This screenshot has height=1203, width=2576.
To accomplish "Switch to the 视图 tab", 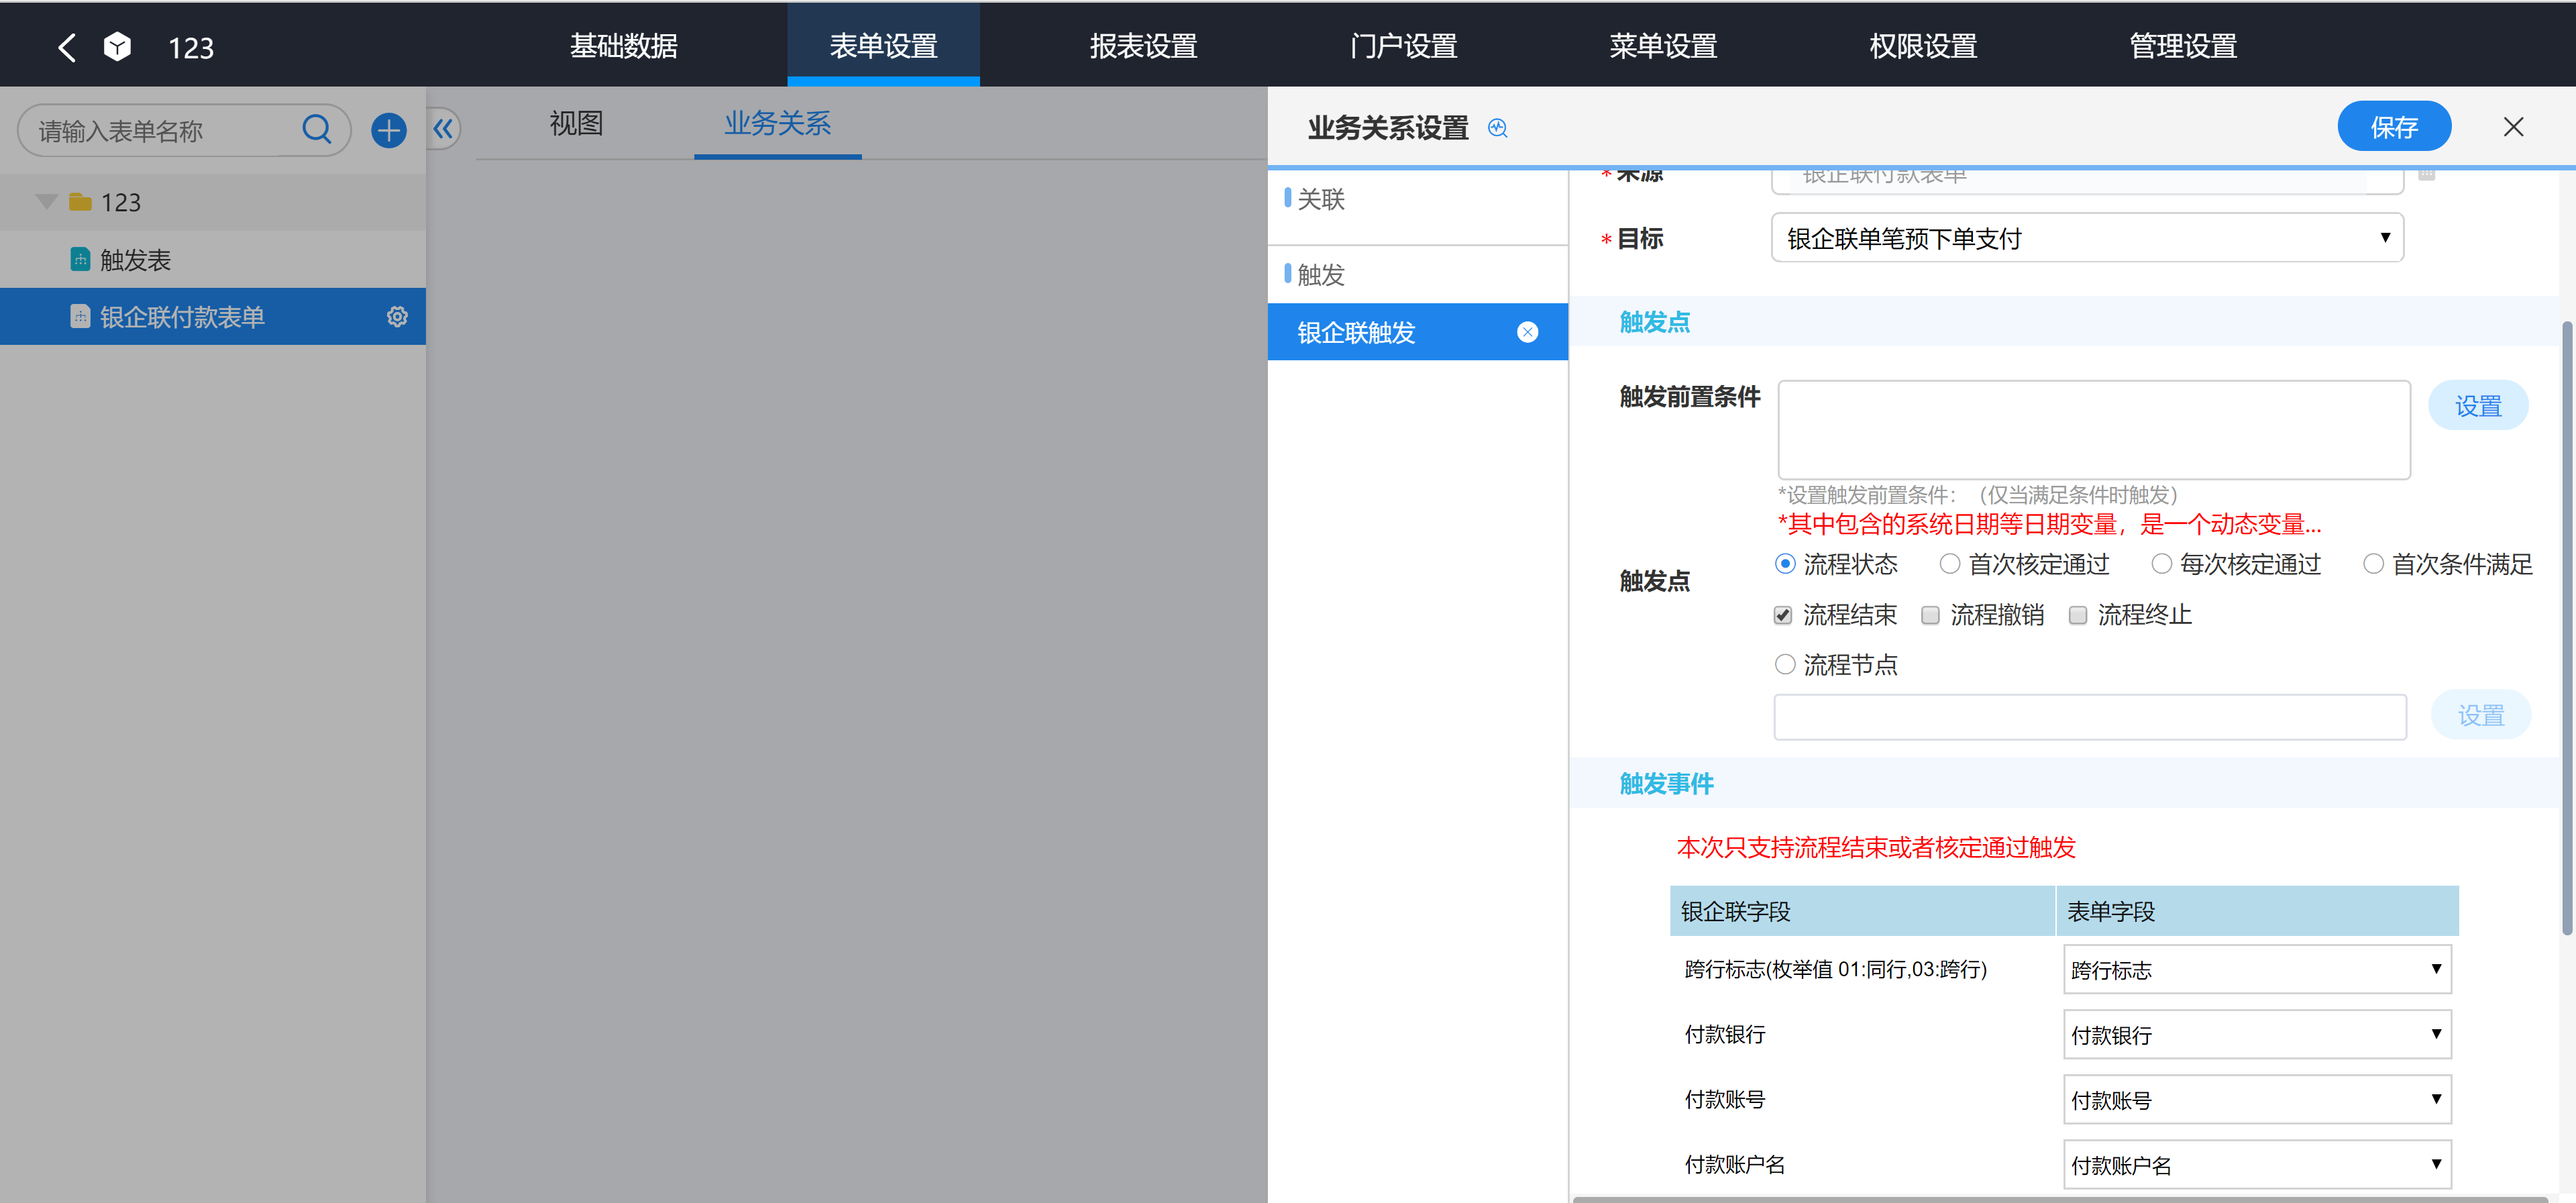I will tap(576, 123).
